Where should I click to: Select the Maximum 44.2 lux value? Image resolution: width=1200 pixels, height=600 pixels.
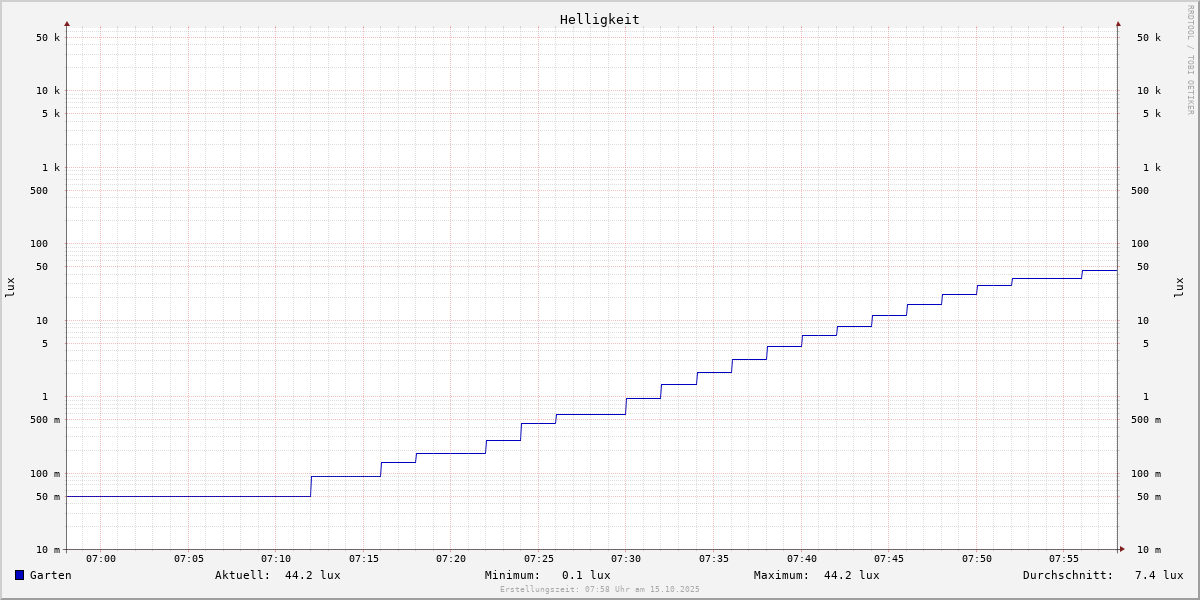tap(851, 575)
